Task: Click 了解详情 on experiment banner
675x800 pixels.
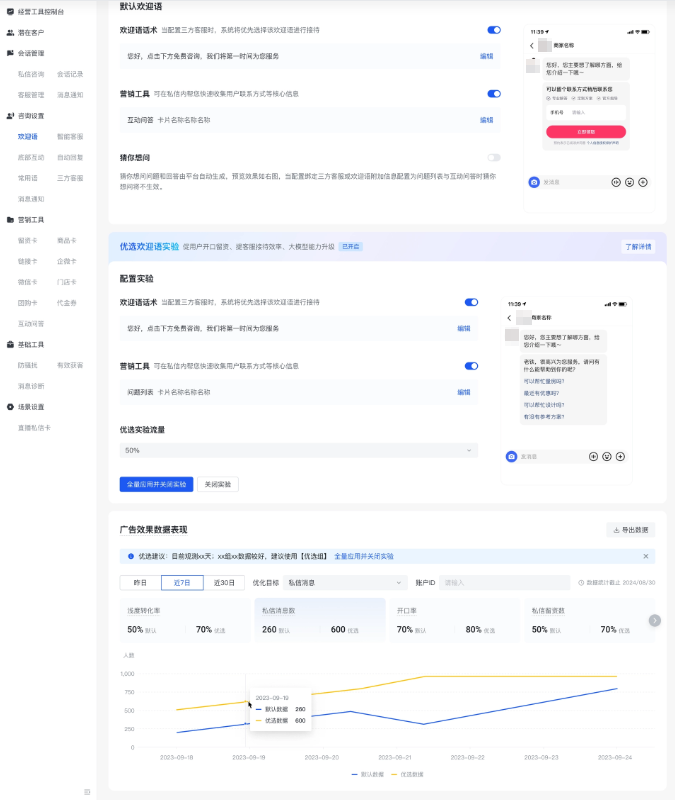Action: click(638, 247)
